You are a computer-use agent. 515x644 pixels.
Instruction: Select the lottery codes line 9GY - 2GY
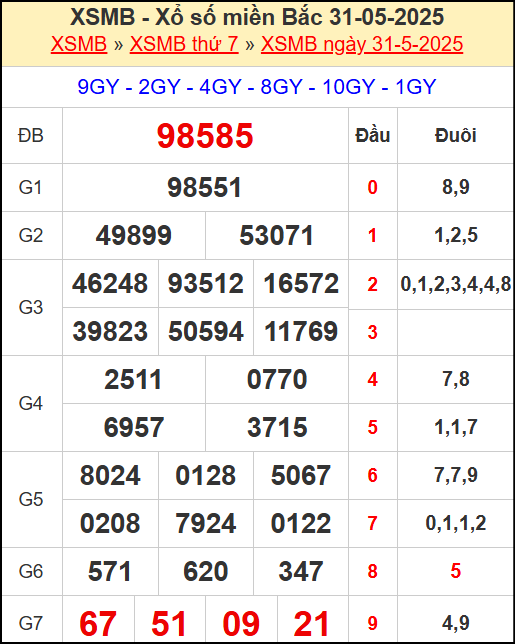[257, 87]
